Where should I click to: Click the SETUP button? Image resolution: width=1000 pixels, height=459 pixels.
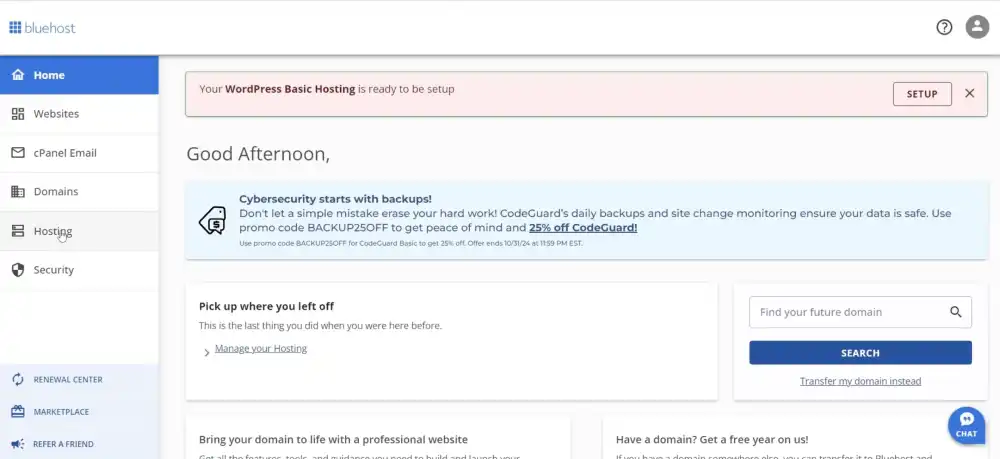pyautogui.click(x=922, y=94)
